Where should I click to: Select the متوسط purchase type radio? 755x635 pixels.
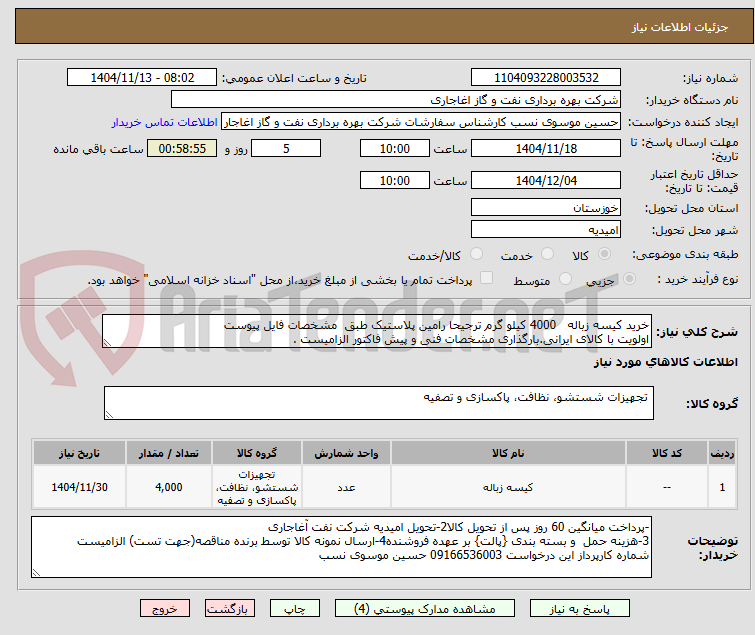tap(565, 279)
